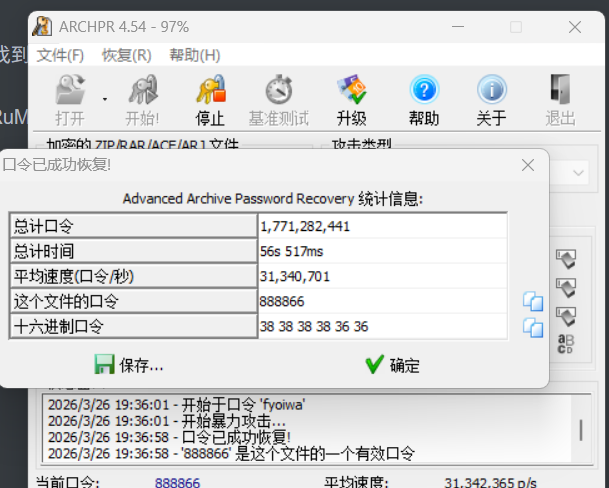609x488 pixels.
Task: Click the 总计口令 row label
Action: click(x=133, y=226)
